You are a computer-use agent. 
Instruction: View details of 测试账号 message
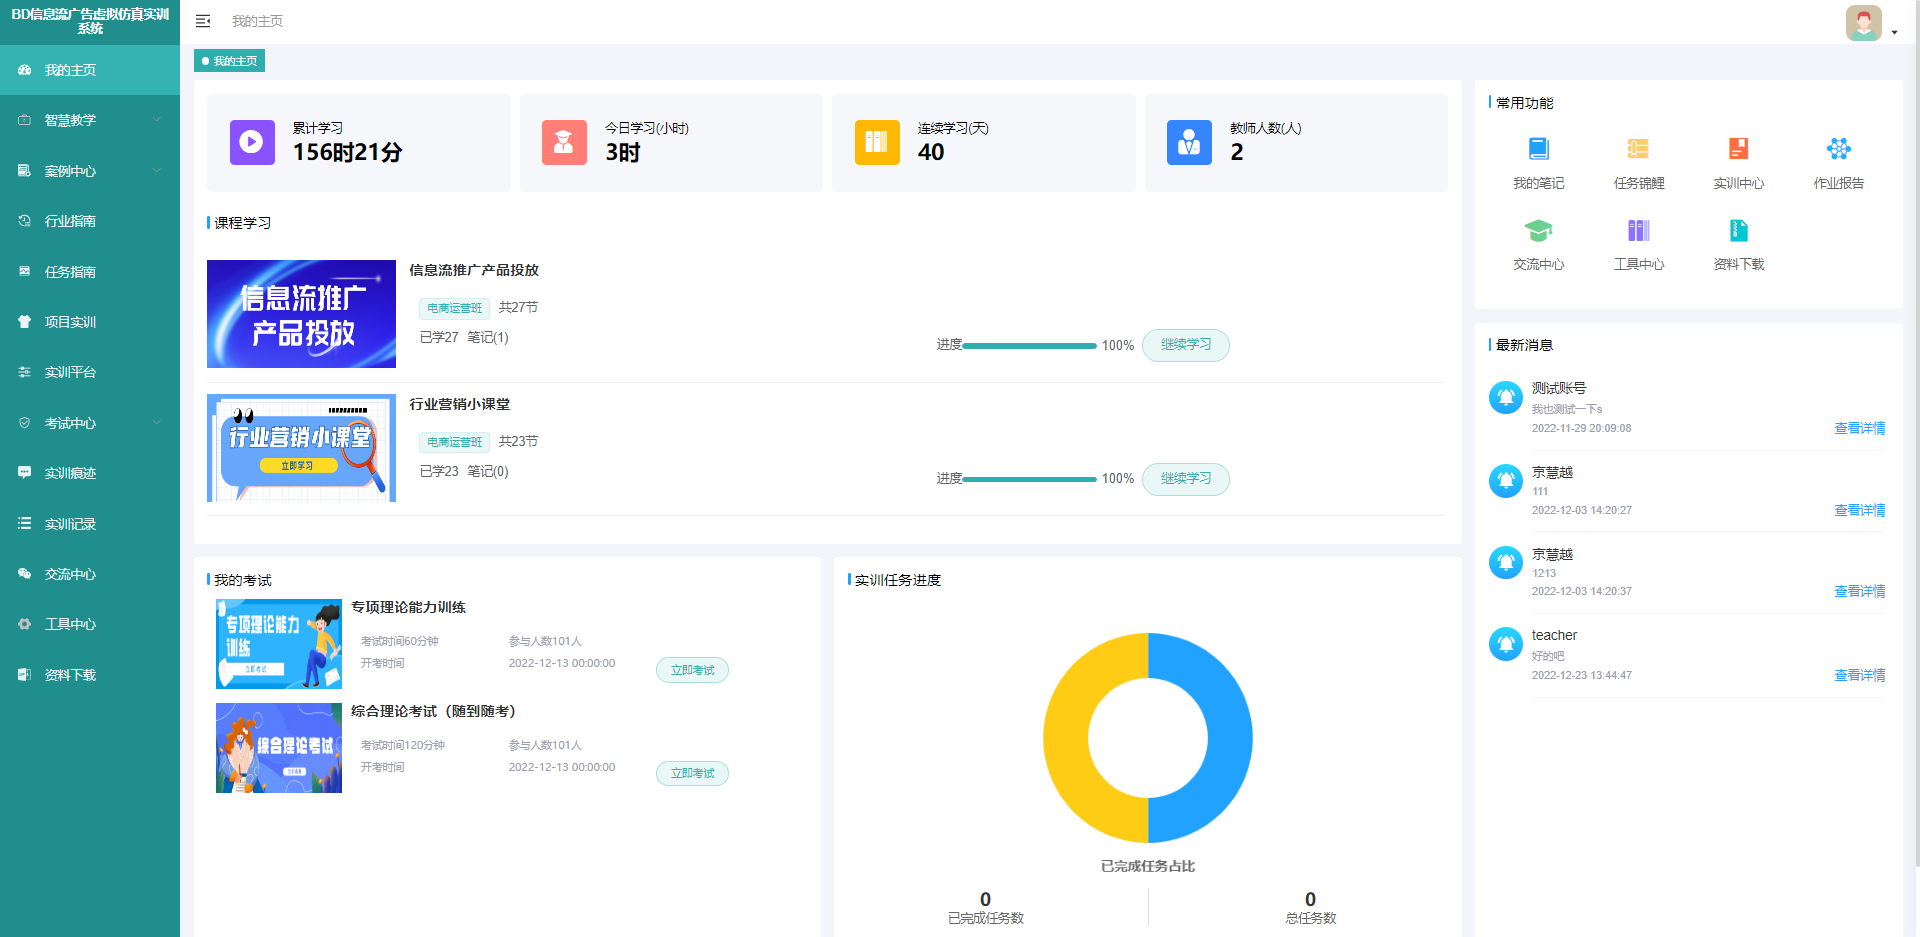[1859, 428]
